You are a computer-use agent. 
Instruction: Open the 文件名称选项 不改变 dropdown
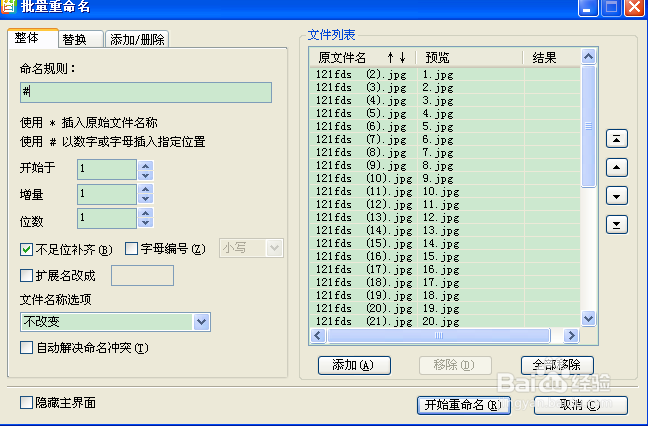(201, 322)
